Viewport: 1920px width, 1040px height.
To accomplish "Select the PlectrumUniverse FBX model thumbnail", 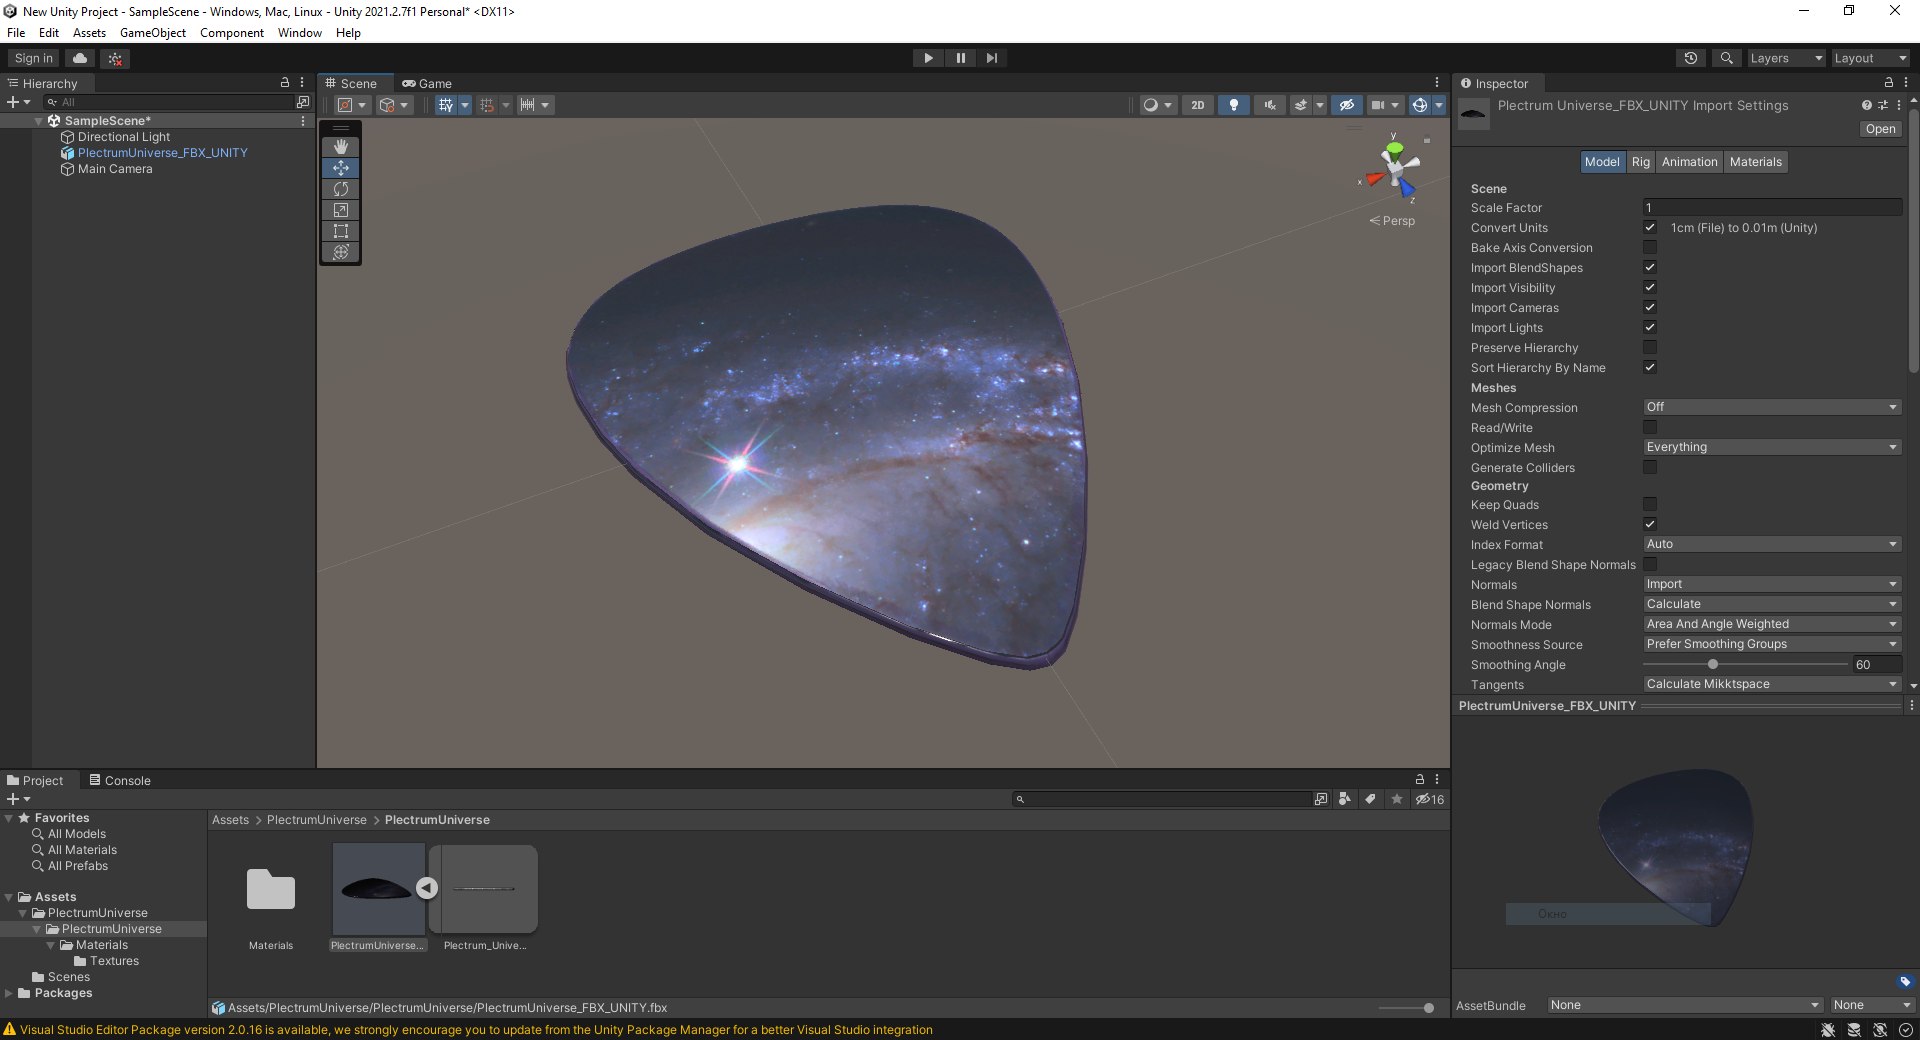I will coord(378,889).
